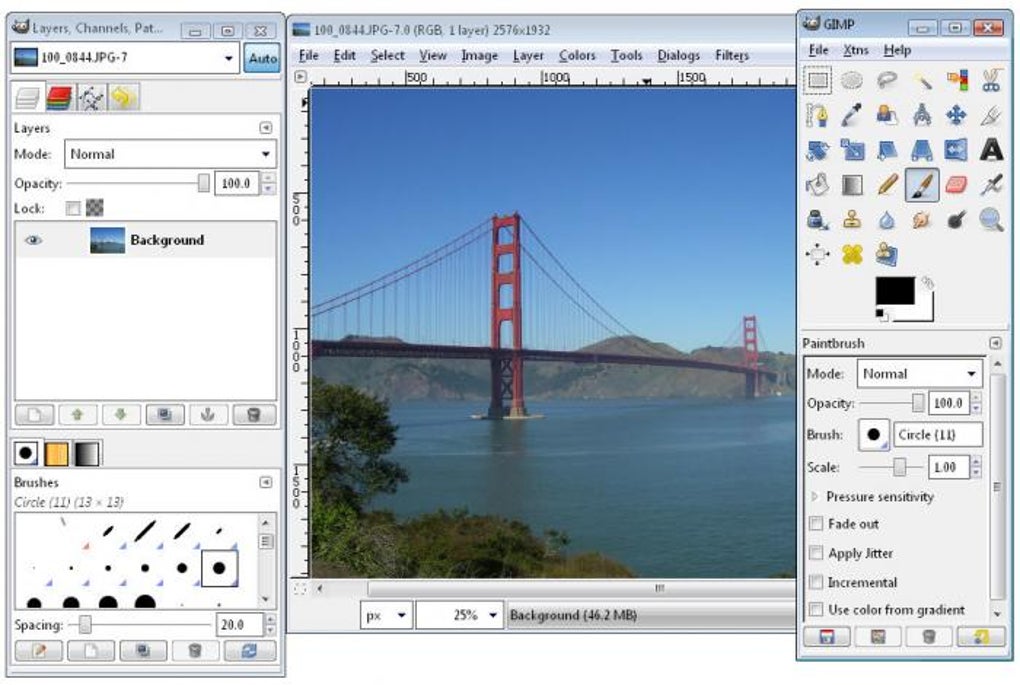Viewport: 1020px width, 685px height.
Task: Open the Layer menu
Action: [528, 56]
